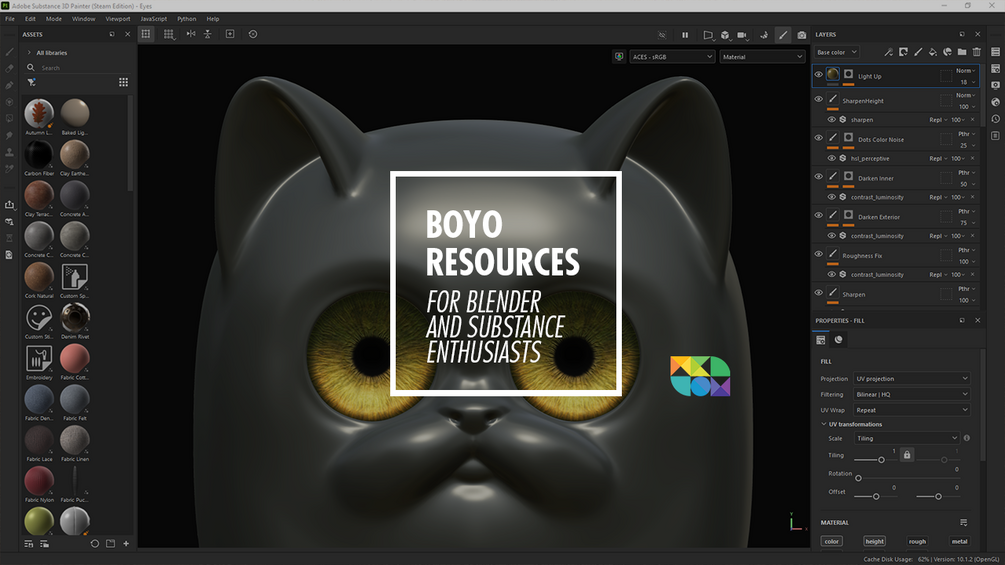Viewport: 1005px width, 565px height.
Task: Open the Display settings icon in right dock
Action: click(x=995, y=85)
